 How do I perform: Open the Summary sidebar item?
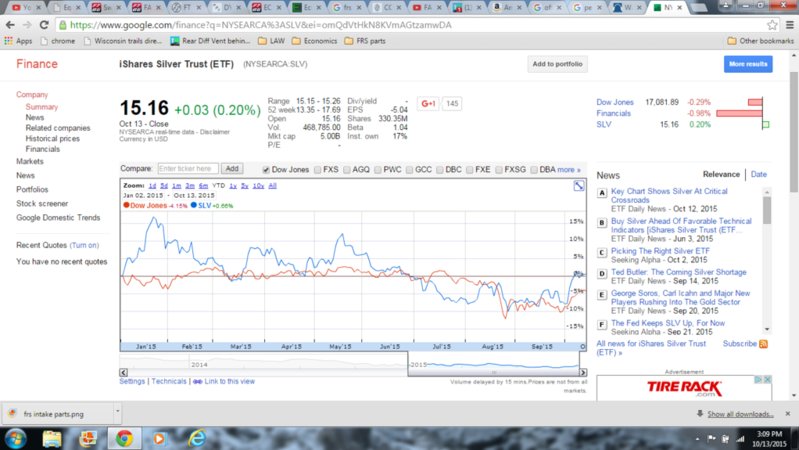tap(42, 107)
